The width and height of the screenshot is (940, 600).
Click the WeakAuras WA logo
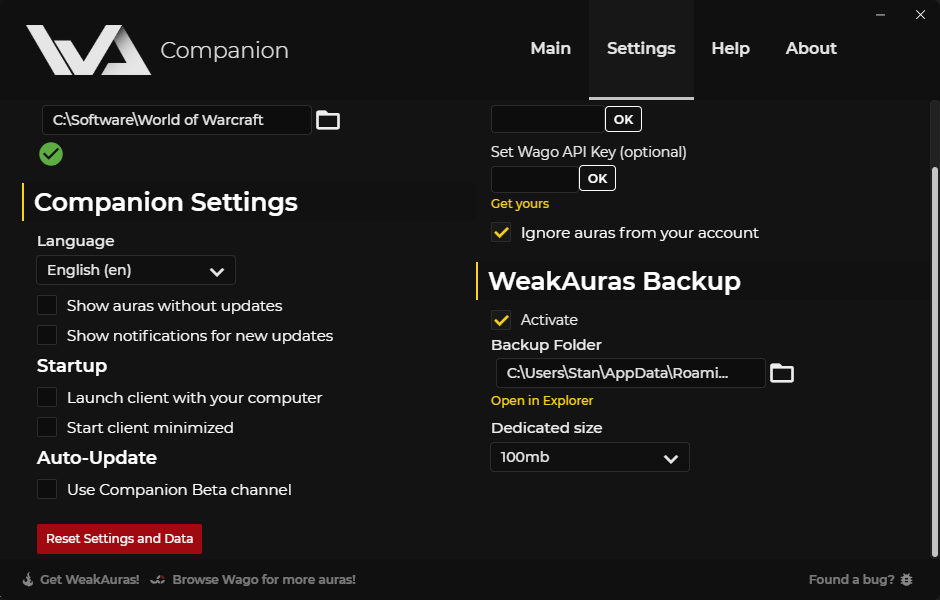pyautogui.click(x=88, y=50)
